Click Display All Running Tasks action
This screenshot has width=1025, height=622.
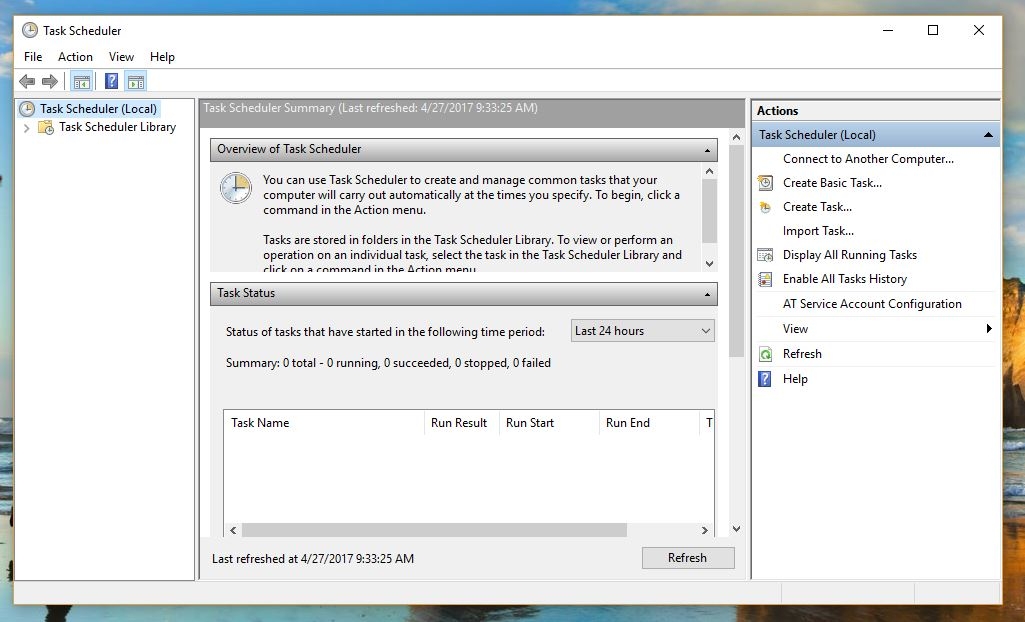pyautogui.click(x=850, y=255)
